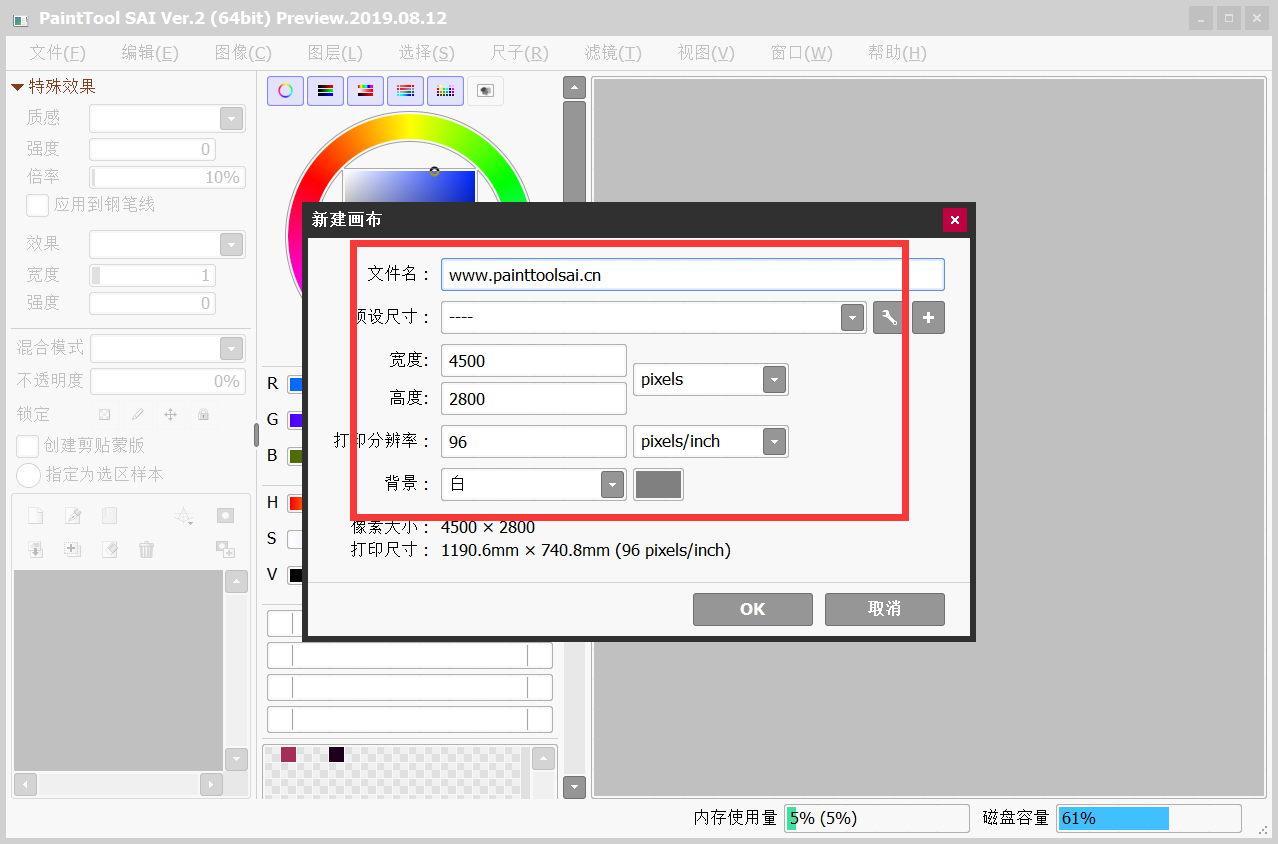Open the perspective ruler layer icon
Screen dimensions: 1278x844
(184, 516)
